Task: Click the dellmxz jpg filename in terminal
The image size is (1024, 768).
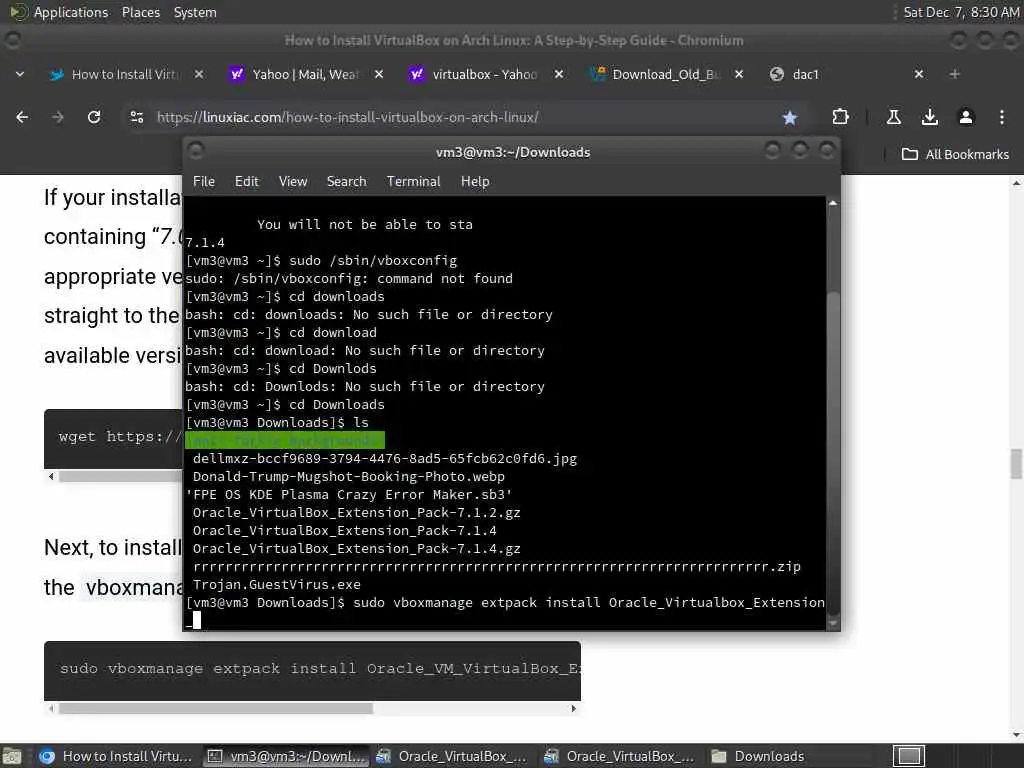Action: [385, 458]
